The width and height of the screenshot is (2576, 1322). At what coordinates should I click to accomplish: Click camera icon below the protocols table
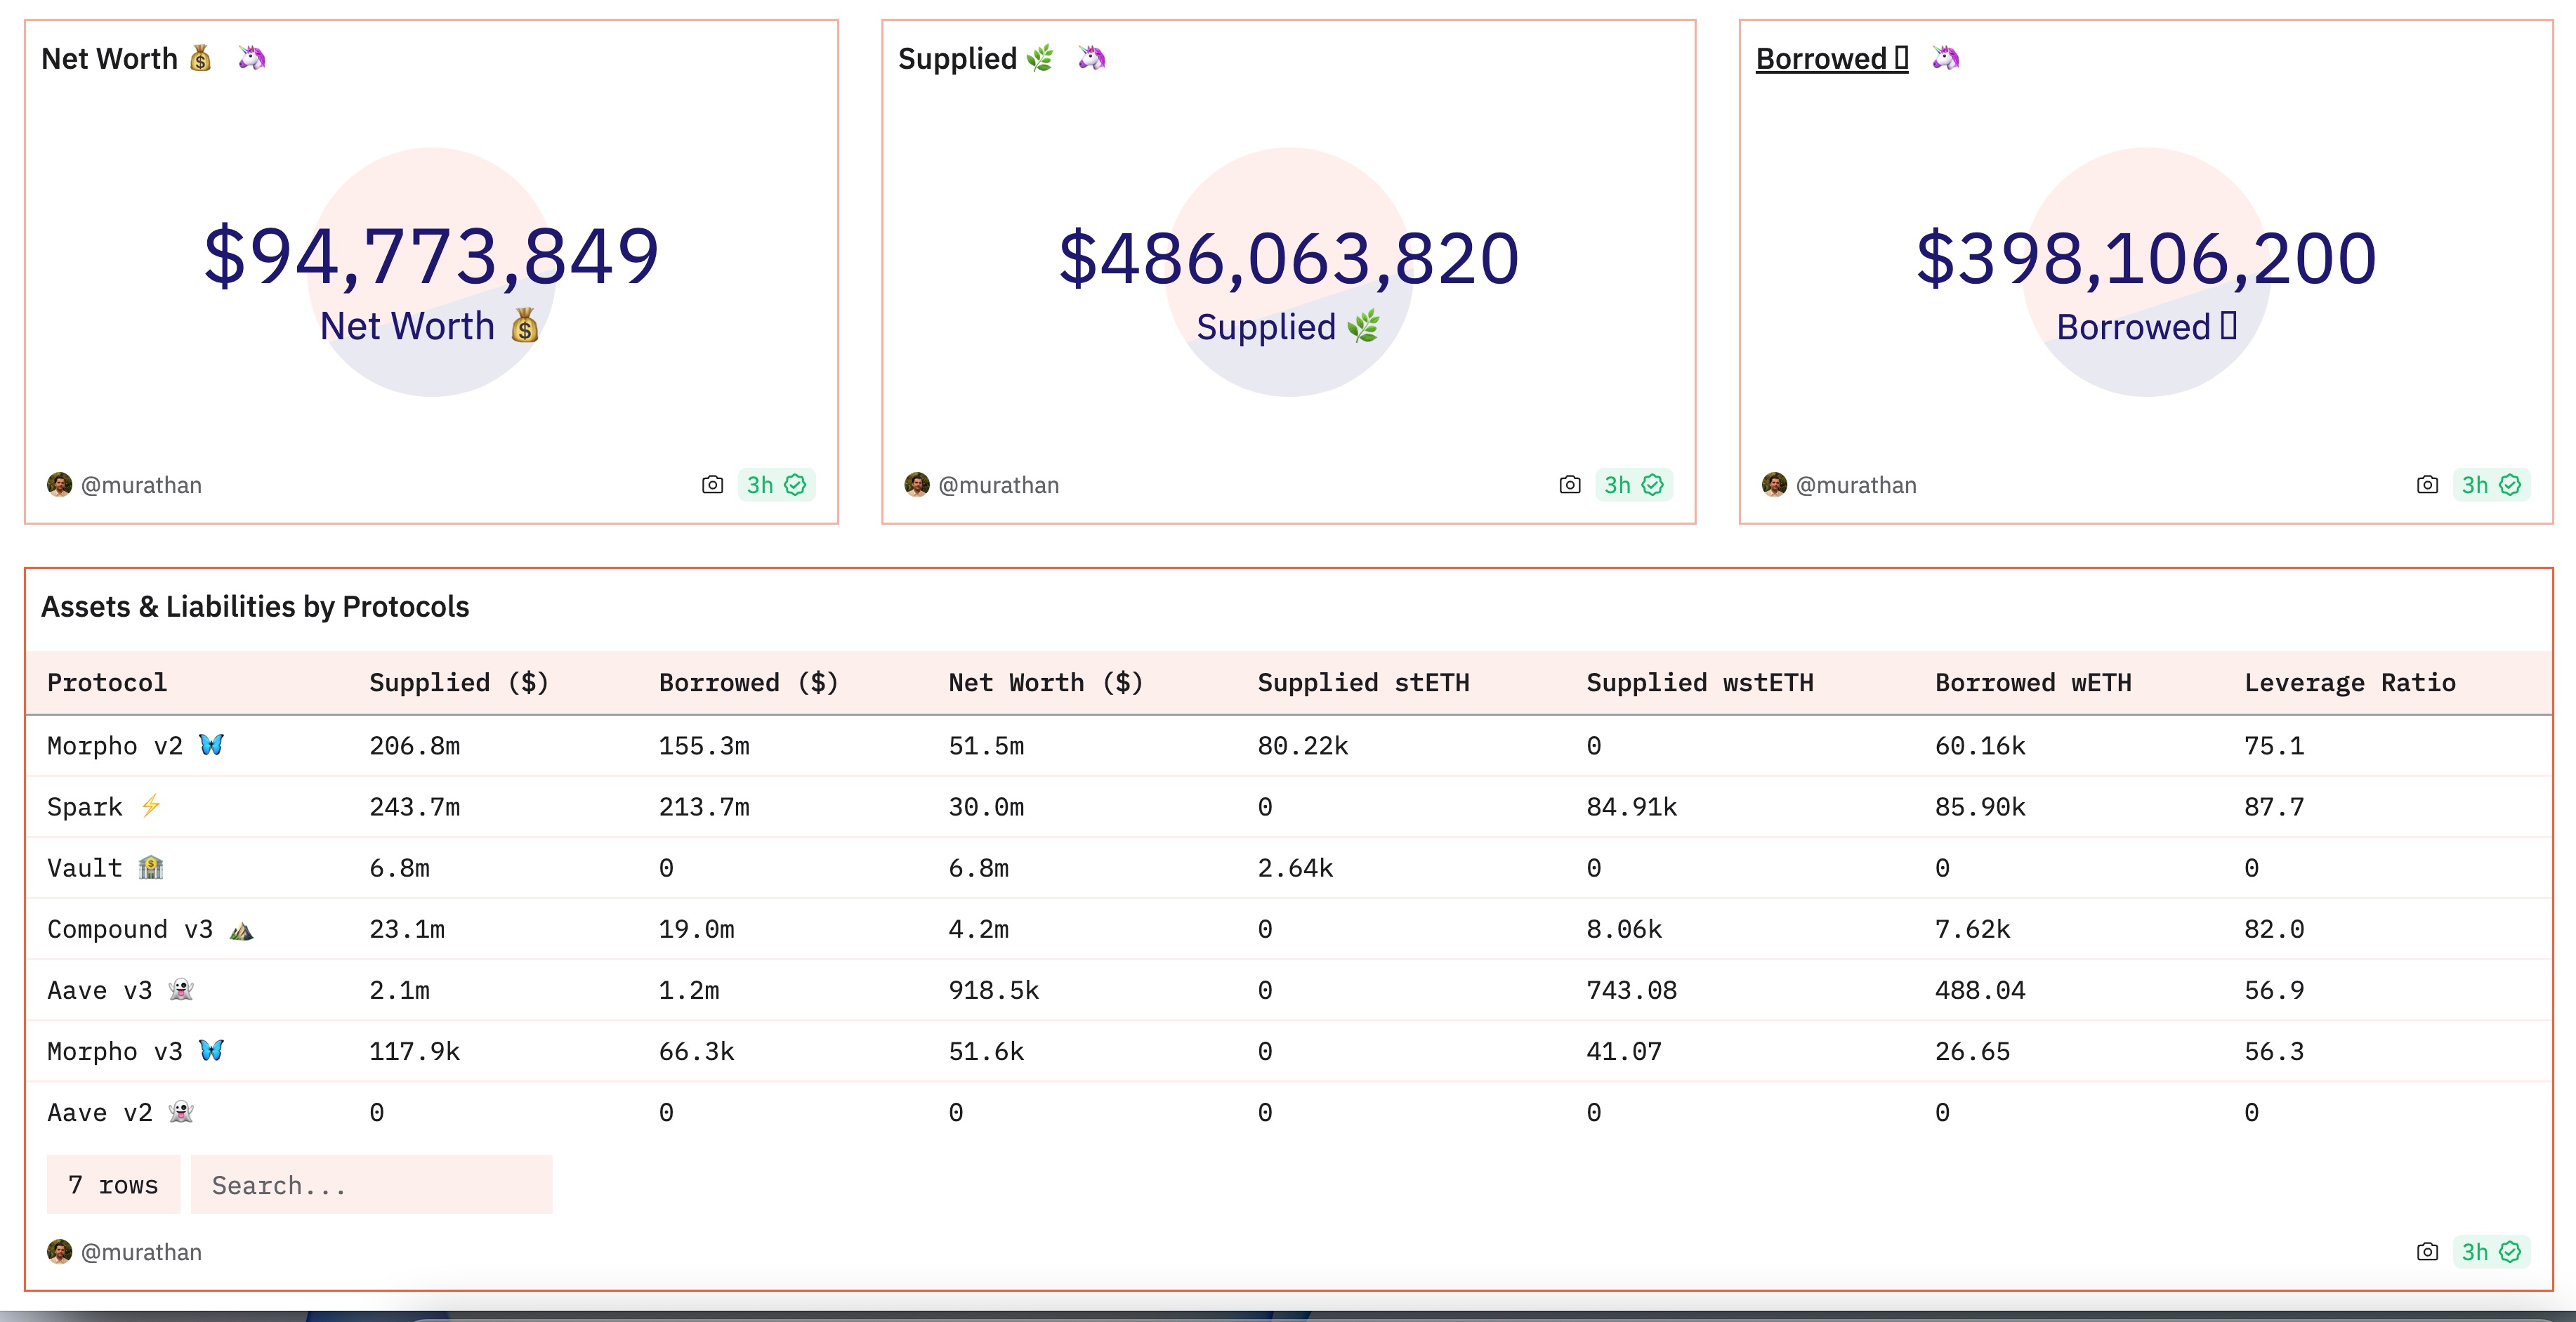pyautogui.click(x=2427, y=1252)
